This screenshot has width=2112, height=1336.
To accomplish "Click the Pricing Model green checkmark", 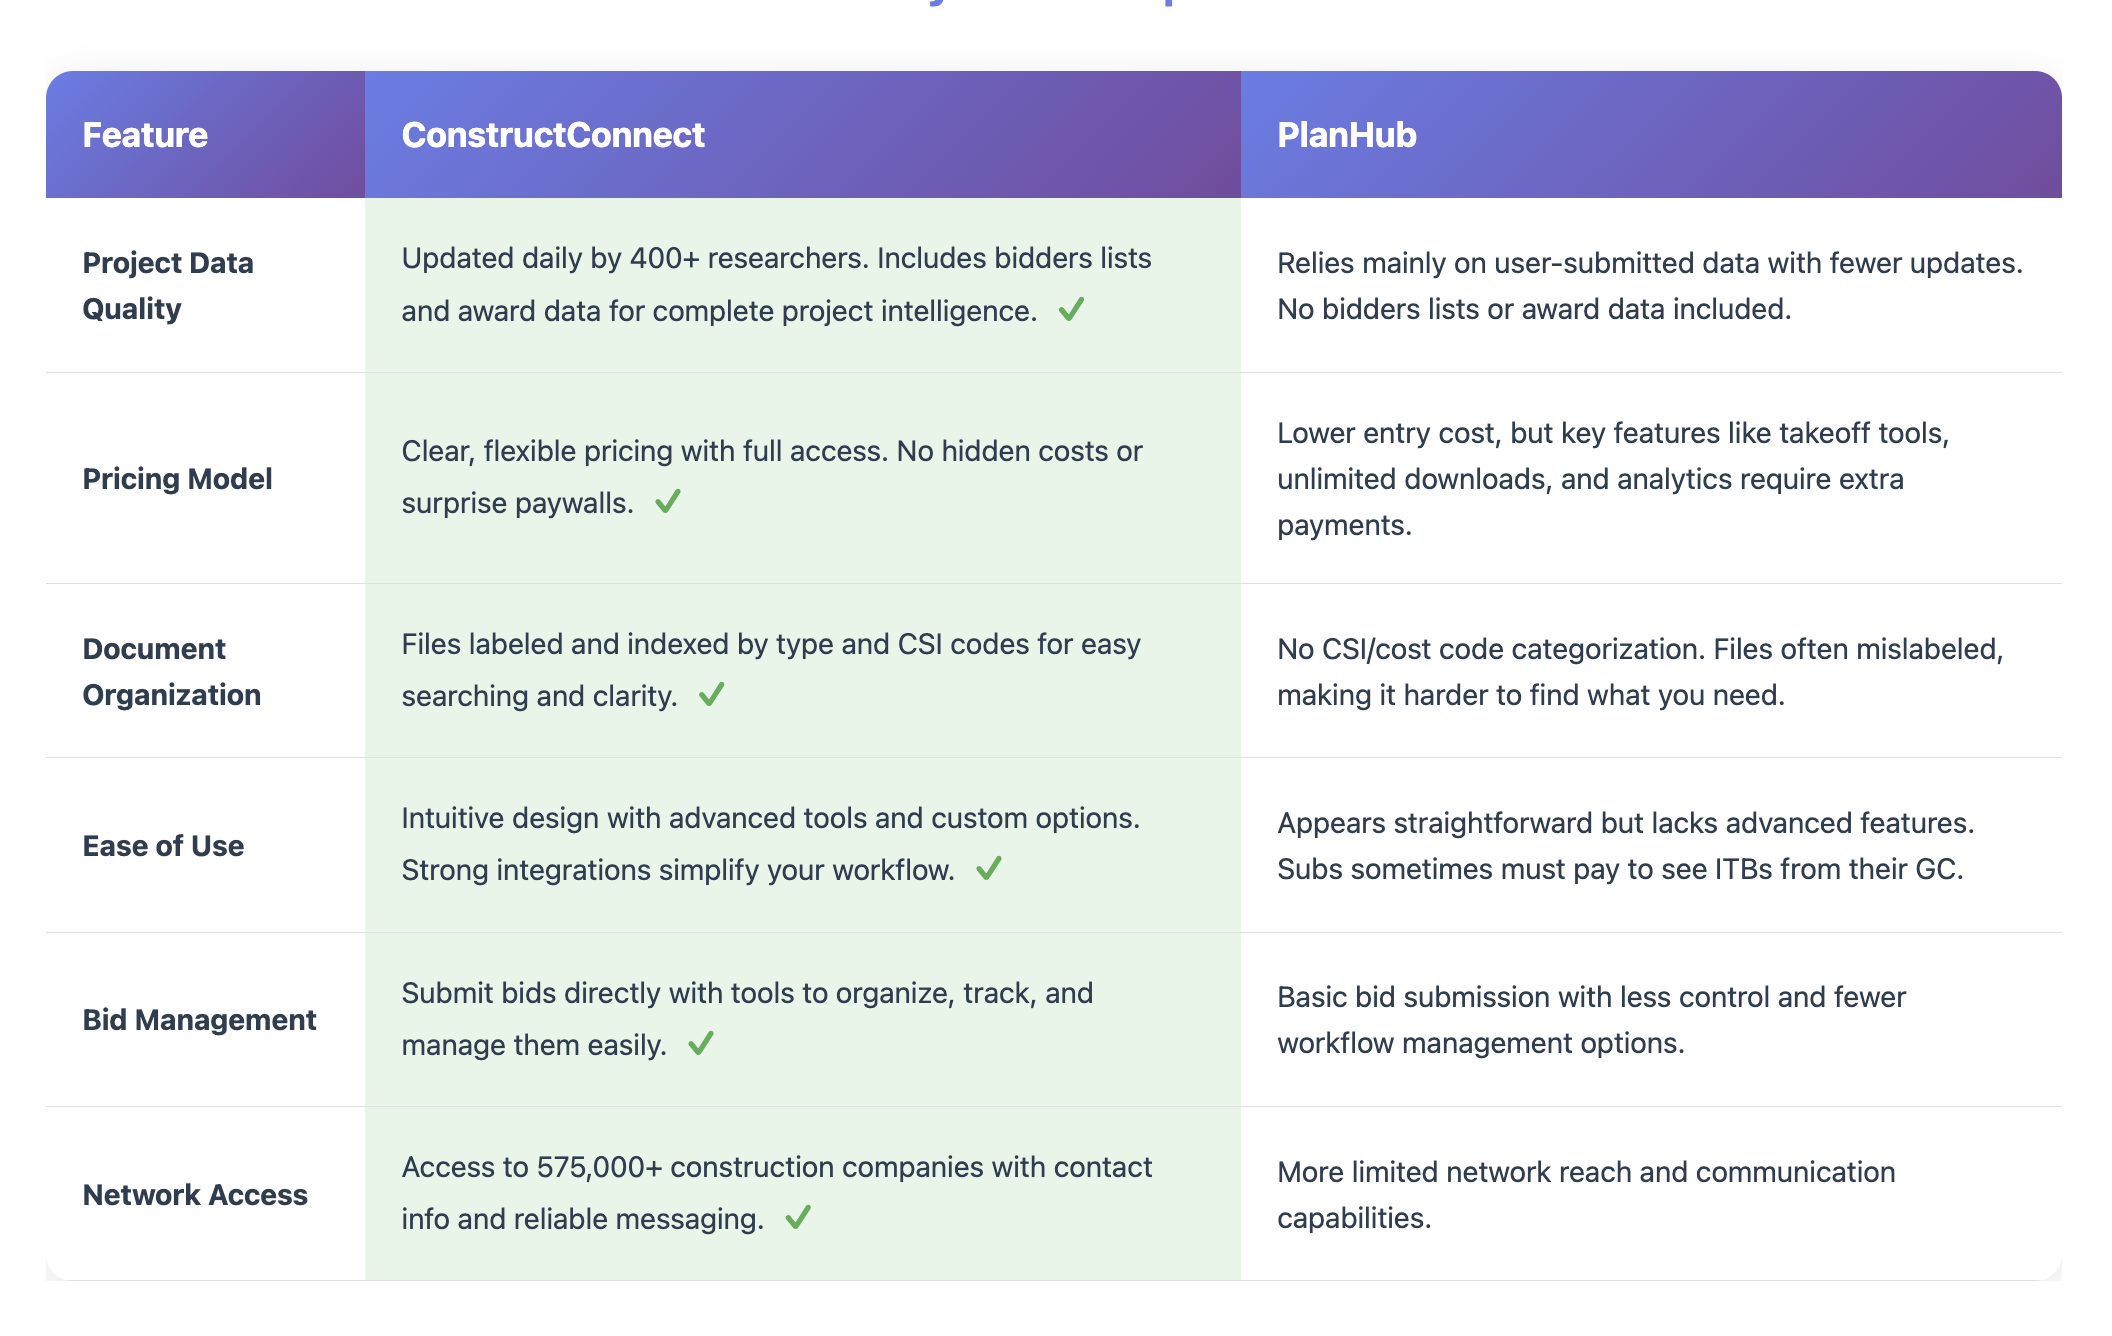I will pyautogui.click(x=668, y=501).
